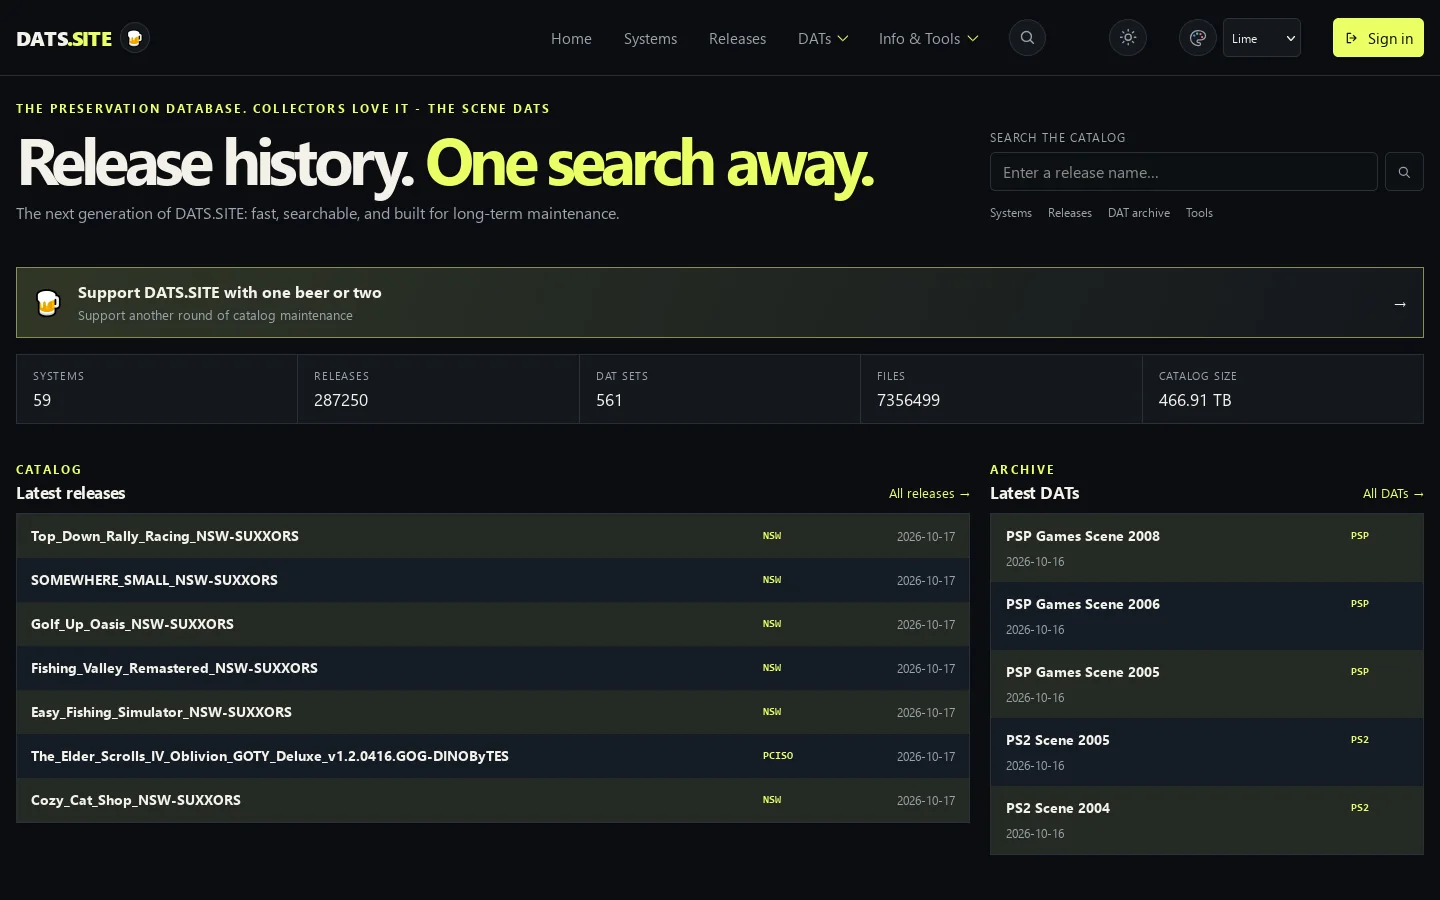Click the DATS.SITE logo text

pyautogui.click(x=64, y=39)
